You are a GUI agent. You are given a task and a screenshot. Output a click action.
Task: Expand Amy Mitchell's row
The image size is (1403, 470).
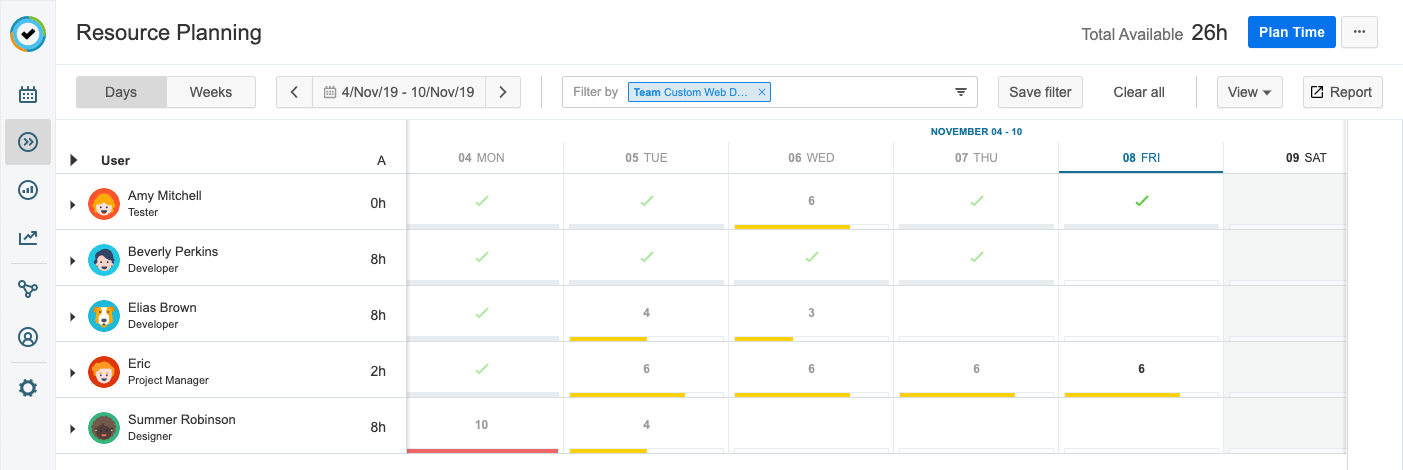(x=72, y=205)
